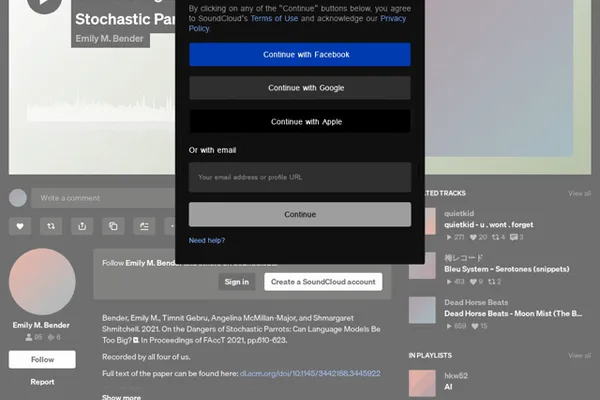Continue with Apple
The width and height of the screenshot is (600, 400).
pyautogui.click(x=300, y=121)
